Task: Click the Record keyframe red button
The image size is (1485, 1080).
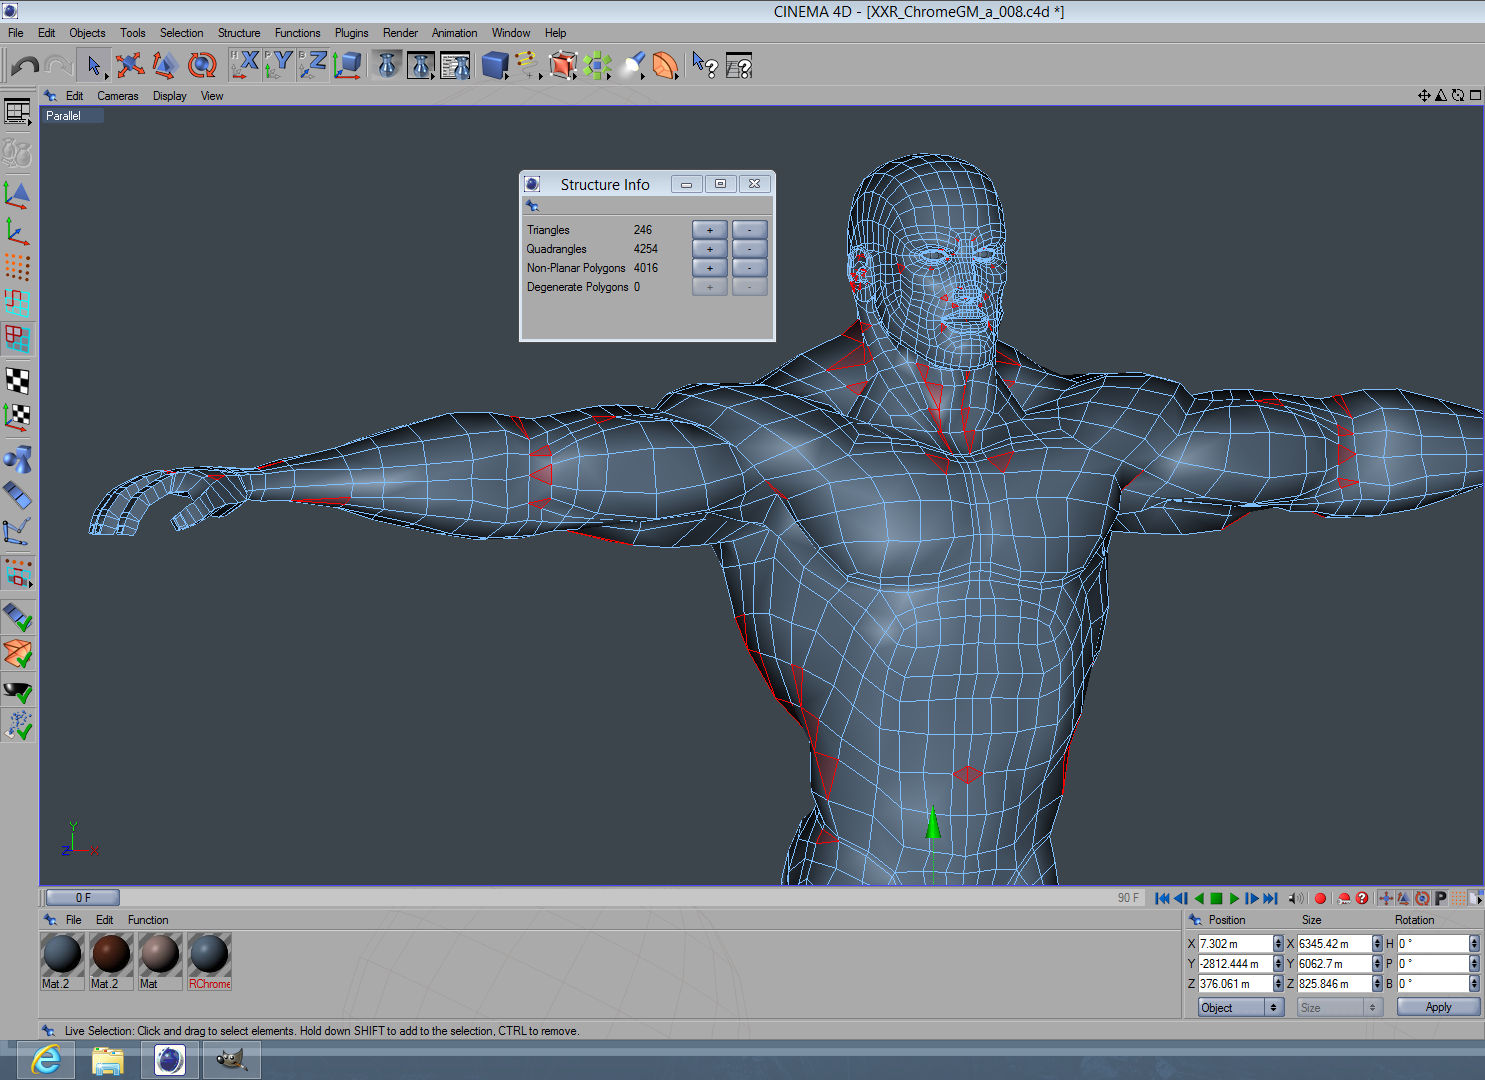Action: point(1320,898)
